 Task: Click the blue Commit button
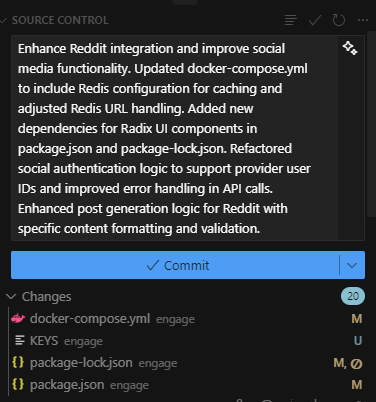tap(175, 265)
